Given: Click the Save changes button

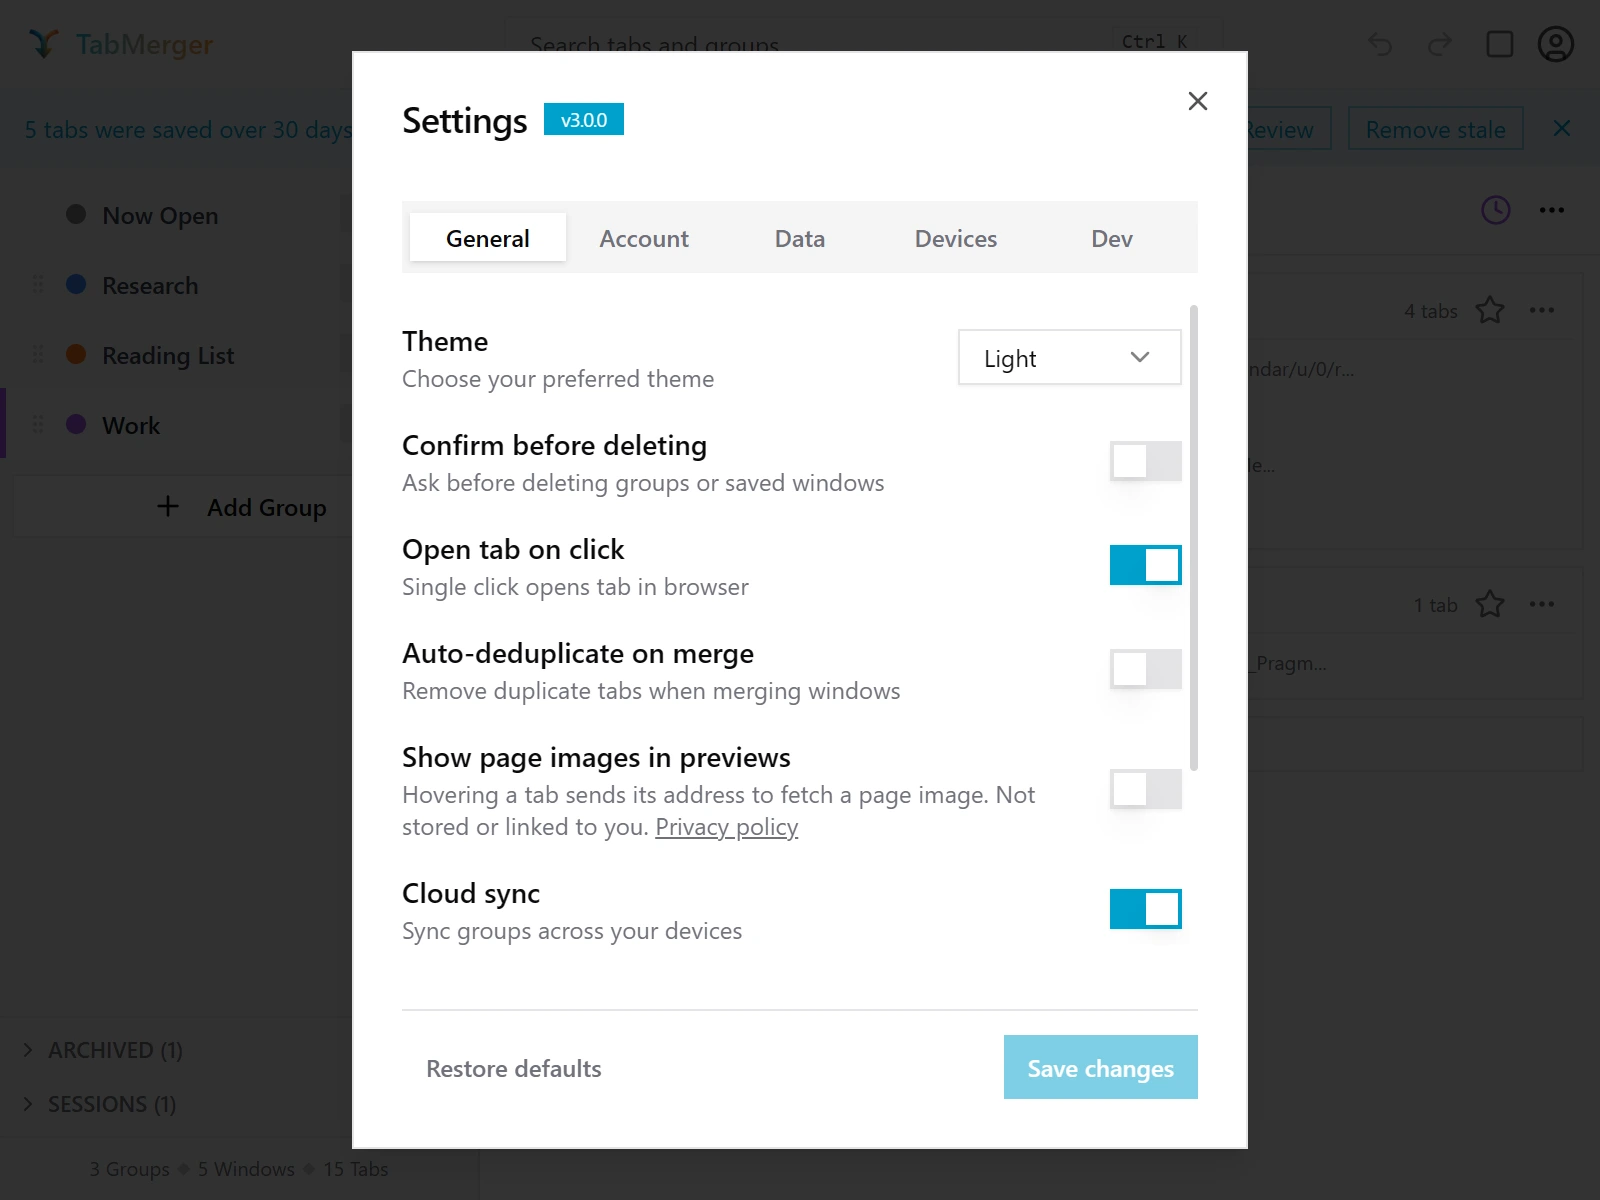Looking at the screenshot, I should (x=1100, y=1067).
